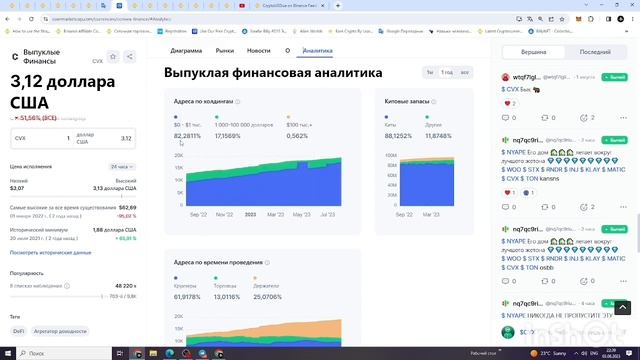Viewport: 640px width, 360px height.
Task: Click the Держатели legend dot
Action: tap(255, 278)
